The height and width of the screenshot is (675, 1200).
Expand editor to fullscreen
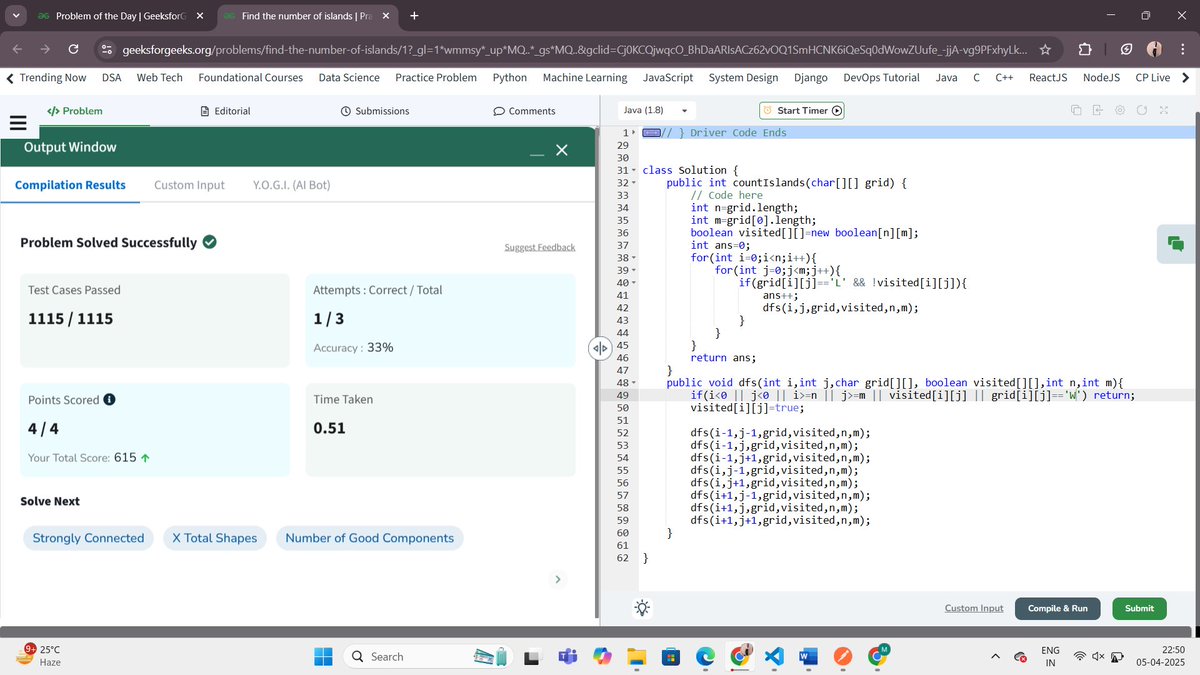[x=1163, y=110]
